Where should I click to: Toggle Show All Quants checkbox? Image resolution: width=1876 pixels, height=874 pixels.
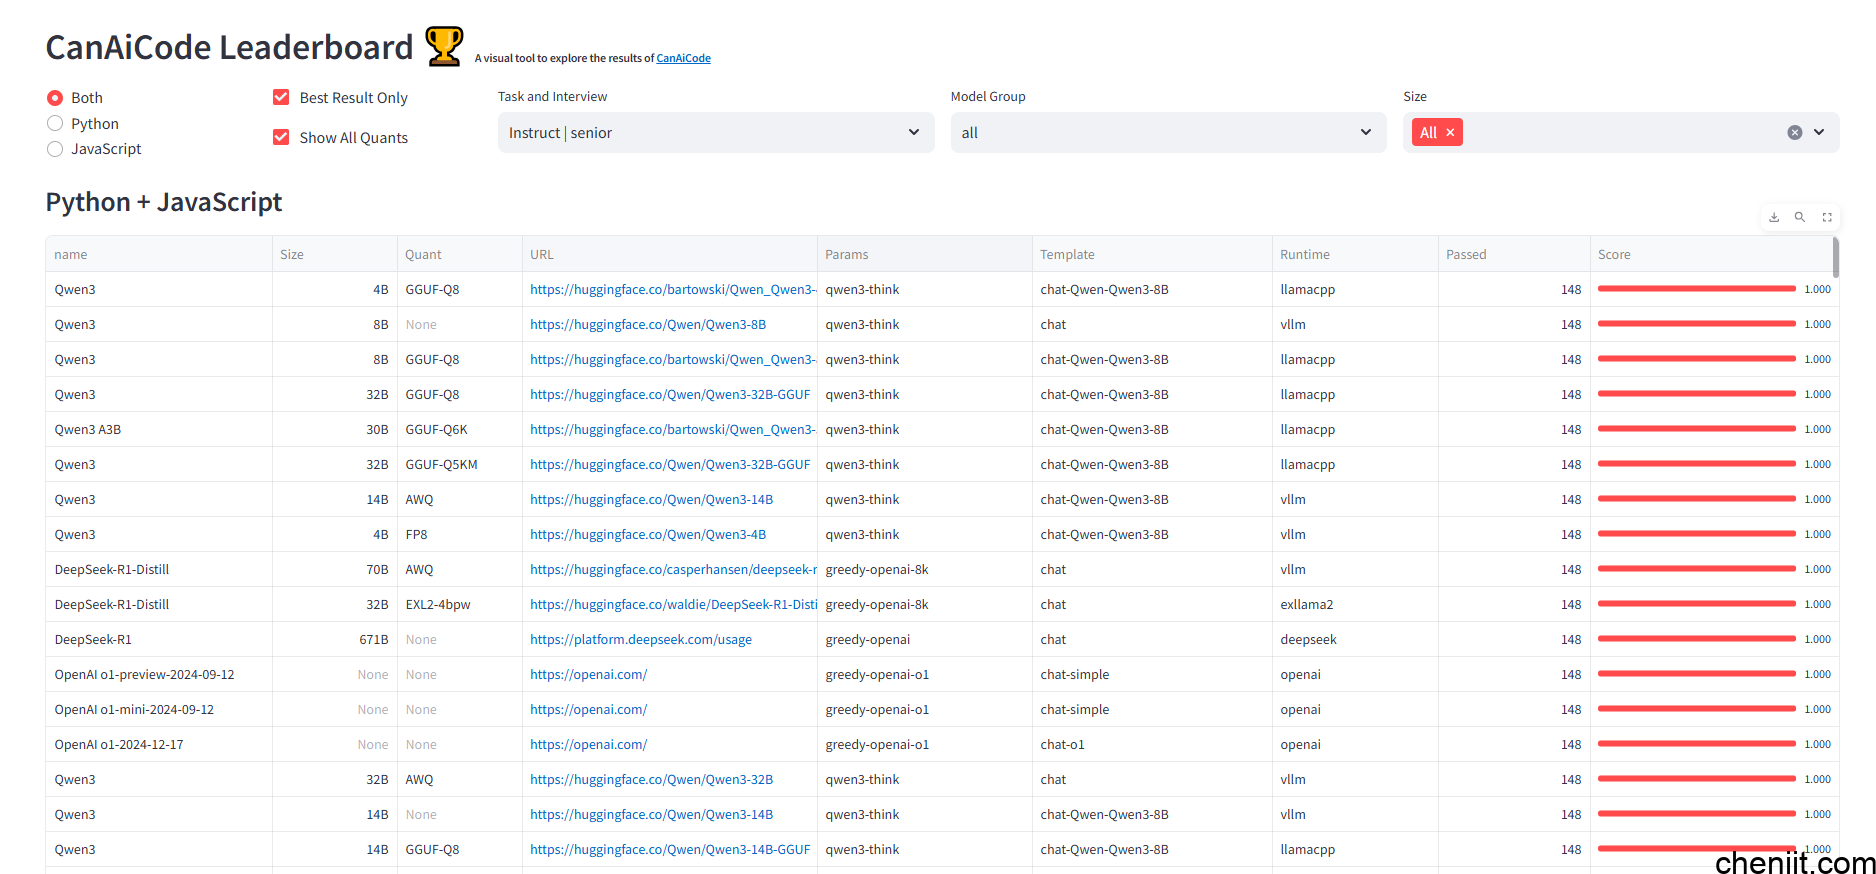click(281, 138)
